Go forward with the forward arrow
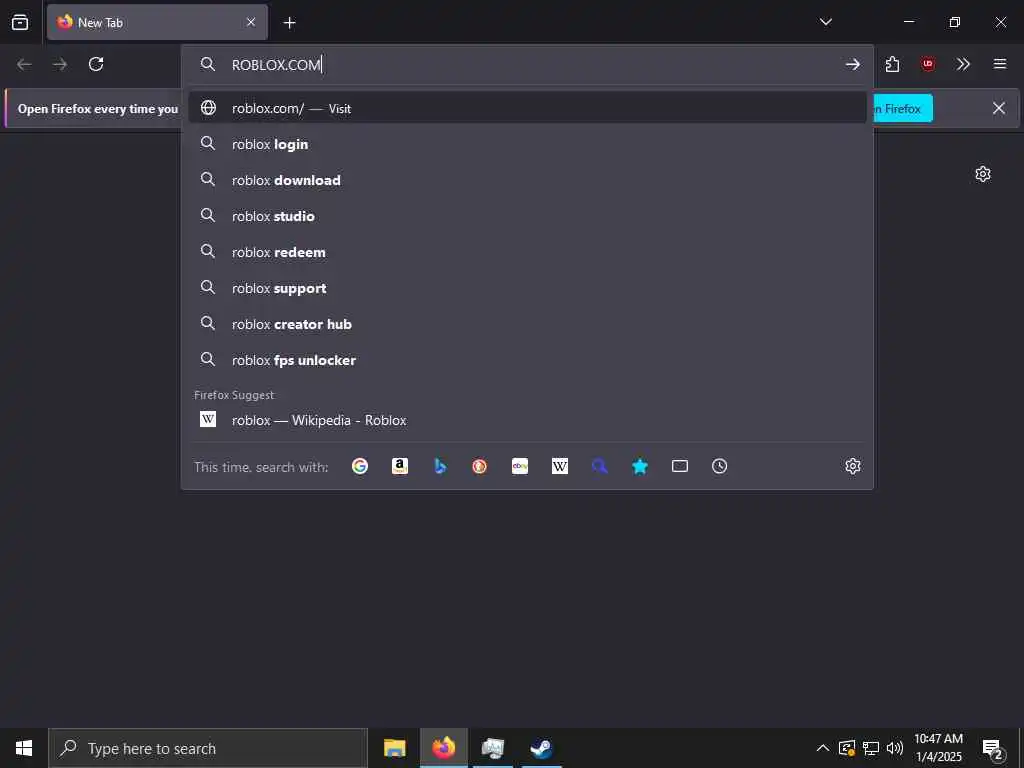 (60, 64)
